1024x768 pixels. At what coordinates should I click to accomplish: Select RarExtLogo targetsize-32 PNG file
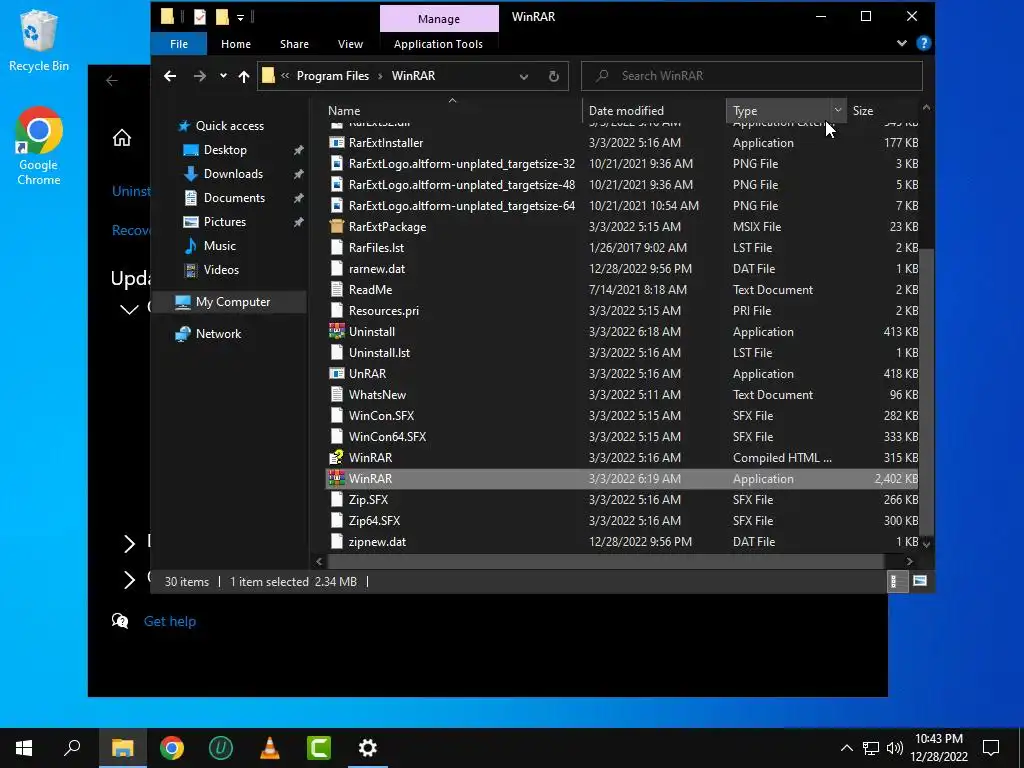tap(462, 164)
